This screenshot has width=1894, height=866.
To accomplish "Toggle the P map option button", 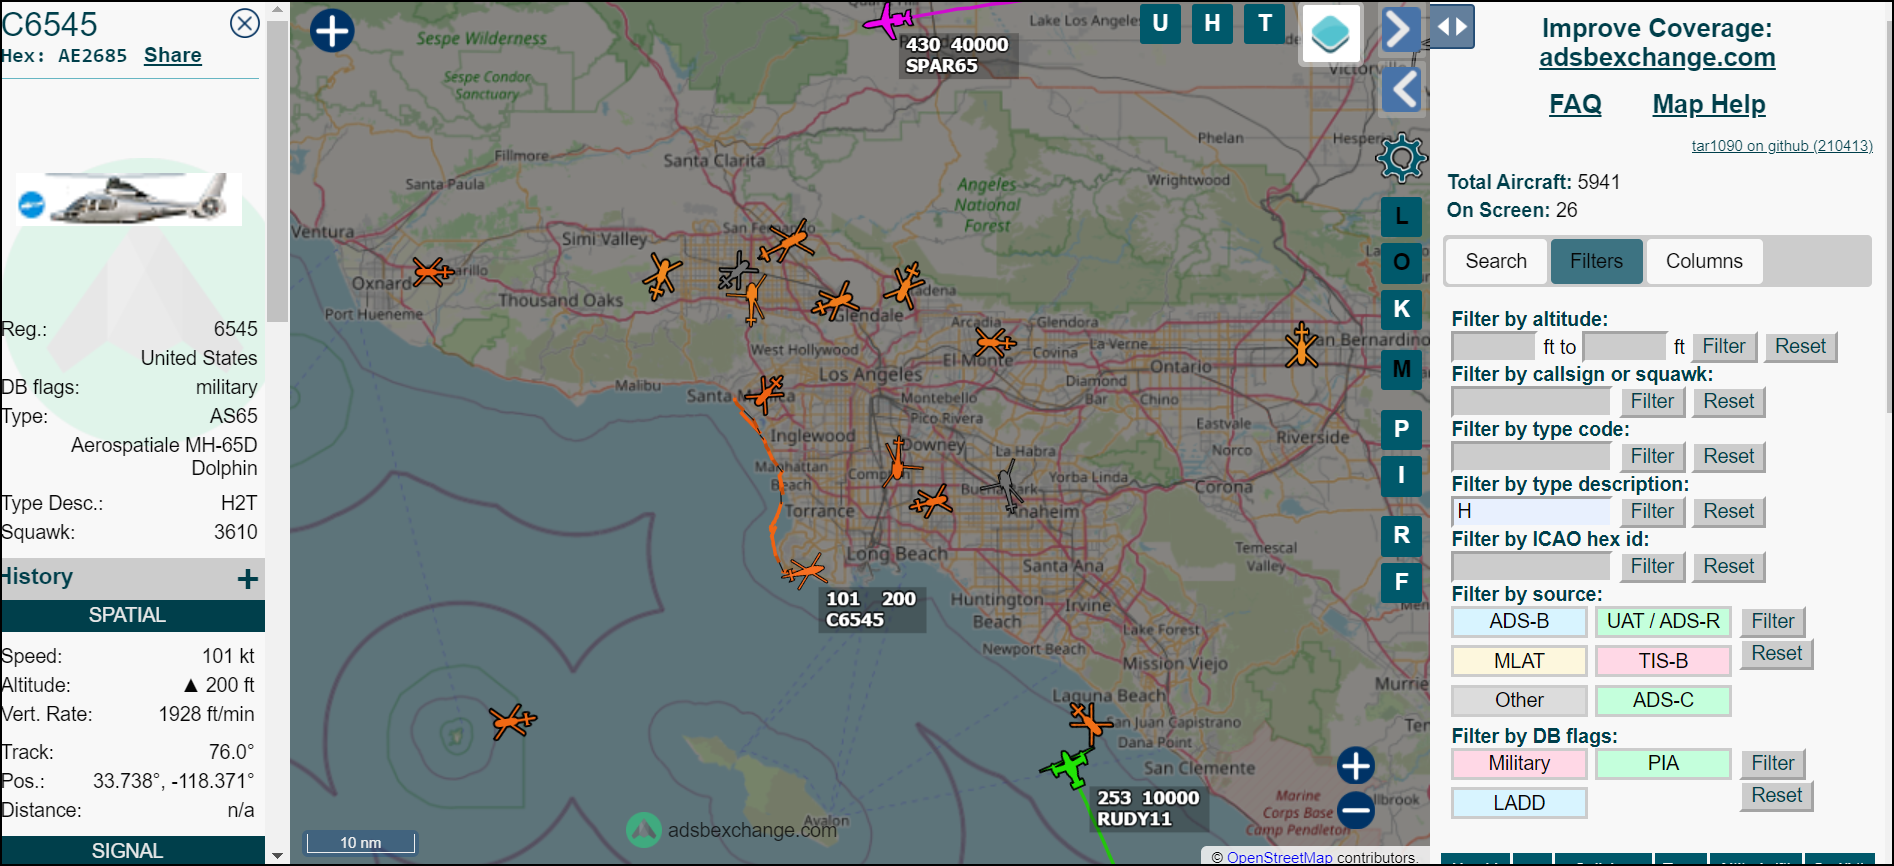I will [x=1402, y=429].
